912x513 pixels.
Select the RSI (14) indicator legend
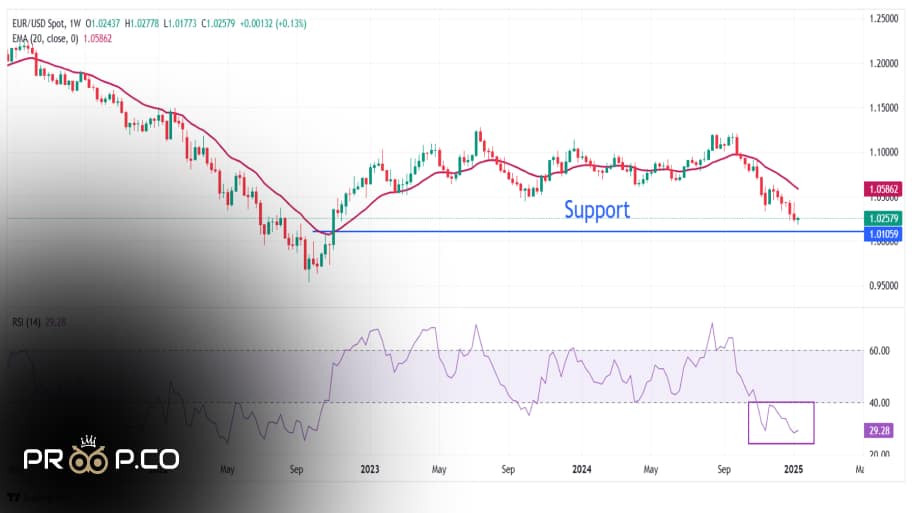[26, 322]
